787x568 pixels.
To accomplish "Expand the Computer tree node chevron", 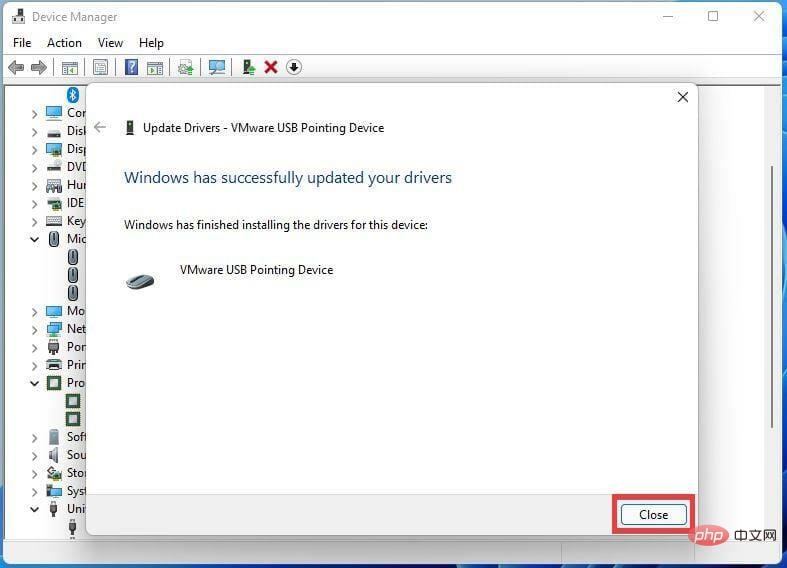I will click(x=34, y=114).
